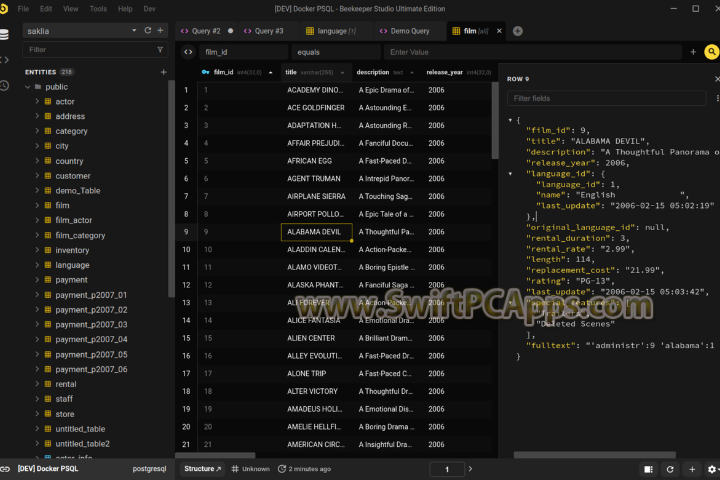Viewport: 720px width, 480px height.
Task: Expand the address table node
Action: [x=37, y=116]
